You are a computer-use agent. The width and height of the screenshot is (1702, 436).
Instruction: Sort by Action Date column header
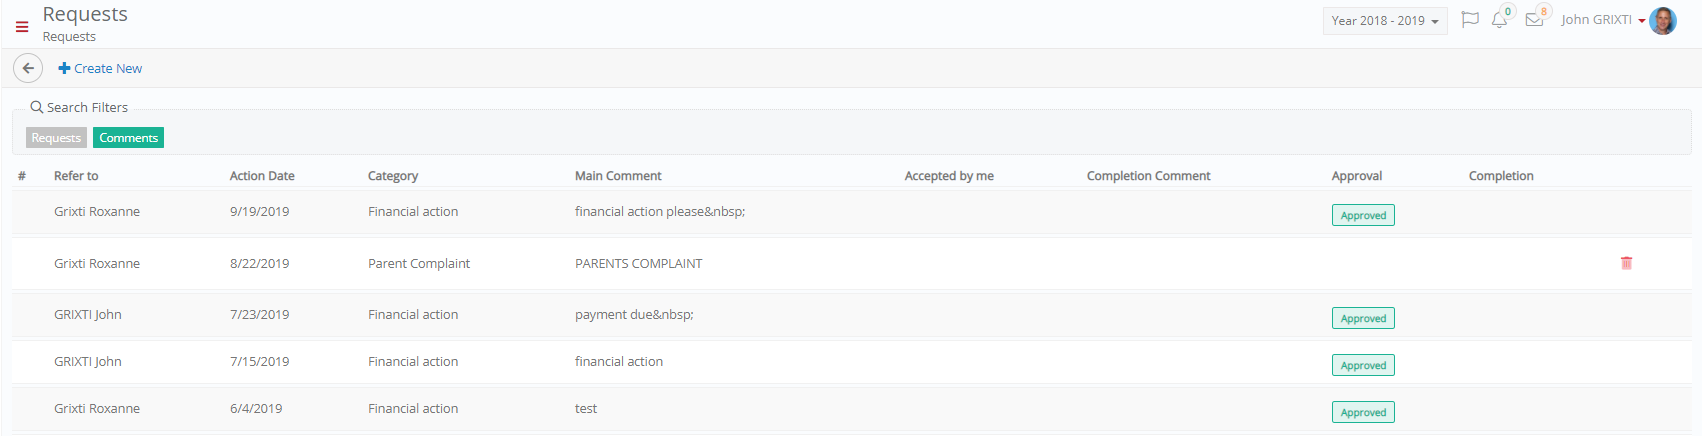point(262,176)
